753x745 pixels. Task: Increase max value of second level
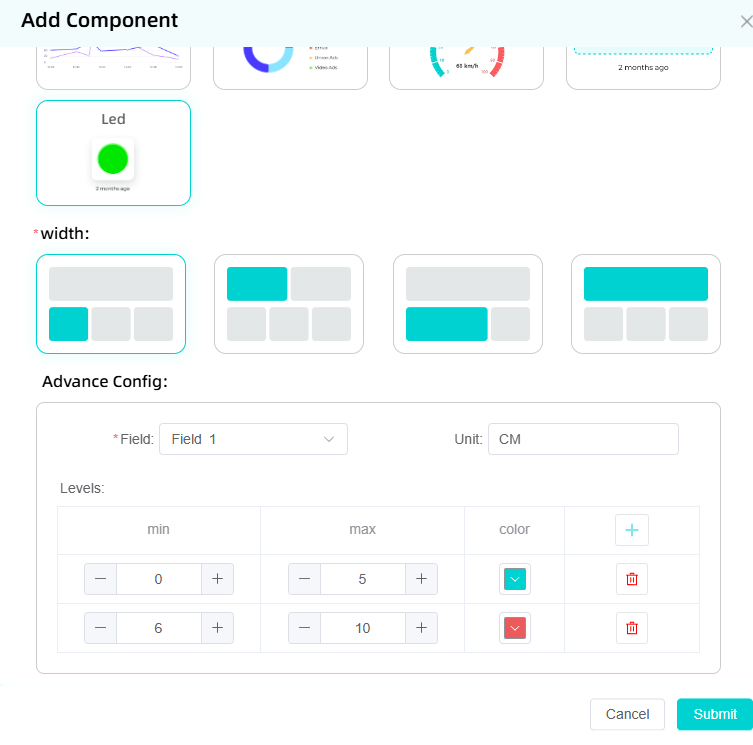(x=421, y=628)
